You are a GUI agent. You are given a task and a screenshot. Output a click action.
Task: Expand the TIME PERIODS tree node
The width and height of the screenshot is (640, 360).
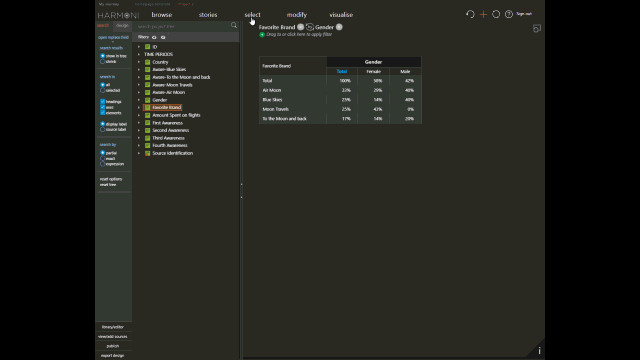(139, 54)
